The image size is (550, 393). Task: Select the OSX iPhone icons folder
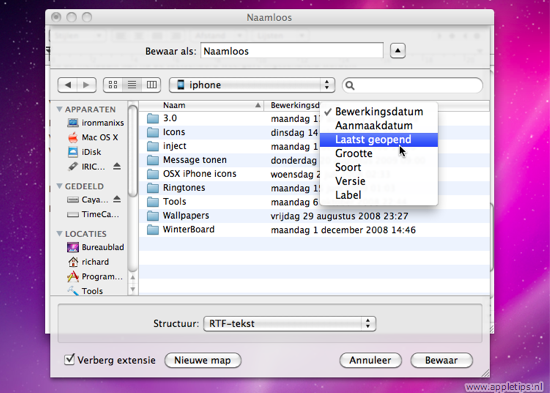click(x=192, y=174)
